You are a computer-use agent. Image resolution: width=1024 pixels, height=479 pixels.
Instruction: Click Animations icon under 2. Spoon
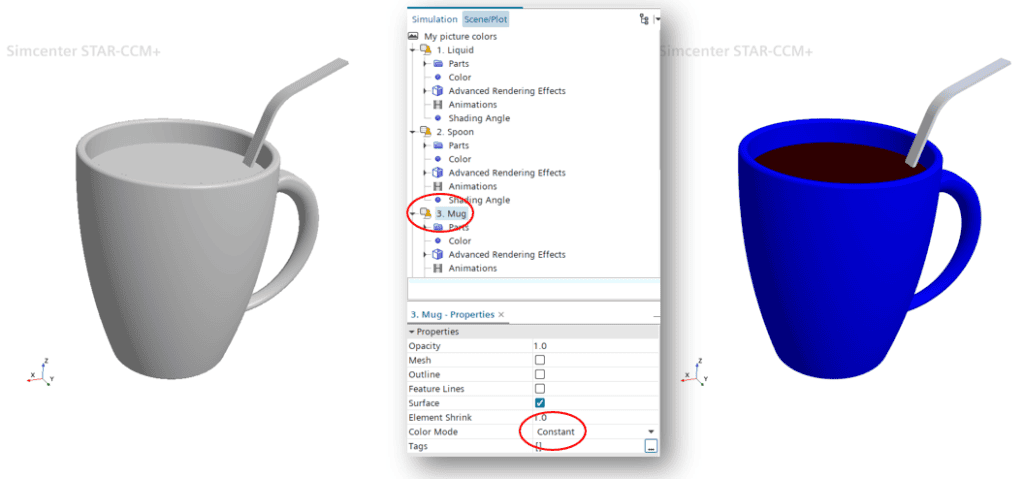[438, 187]
